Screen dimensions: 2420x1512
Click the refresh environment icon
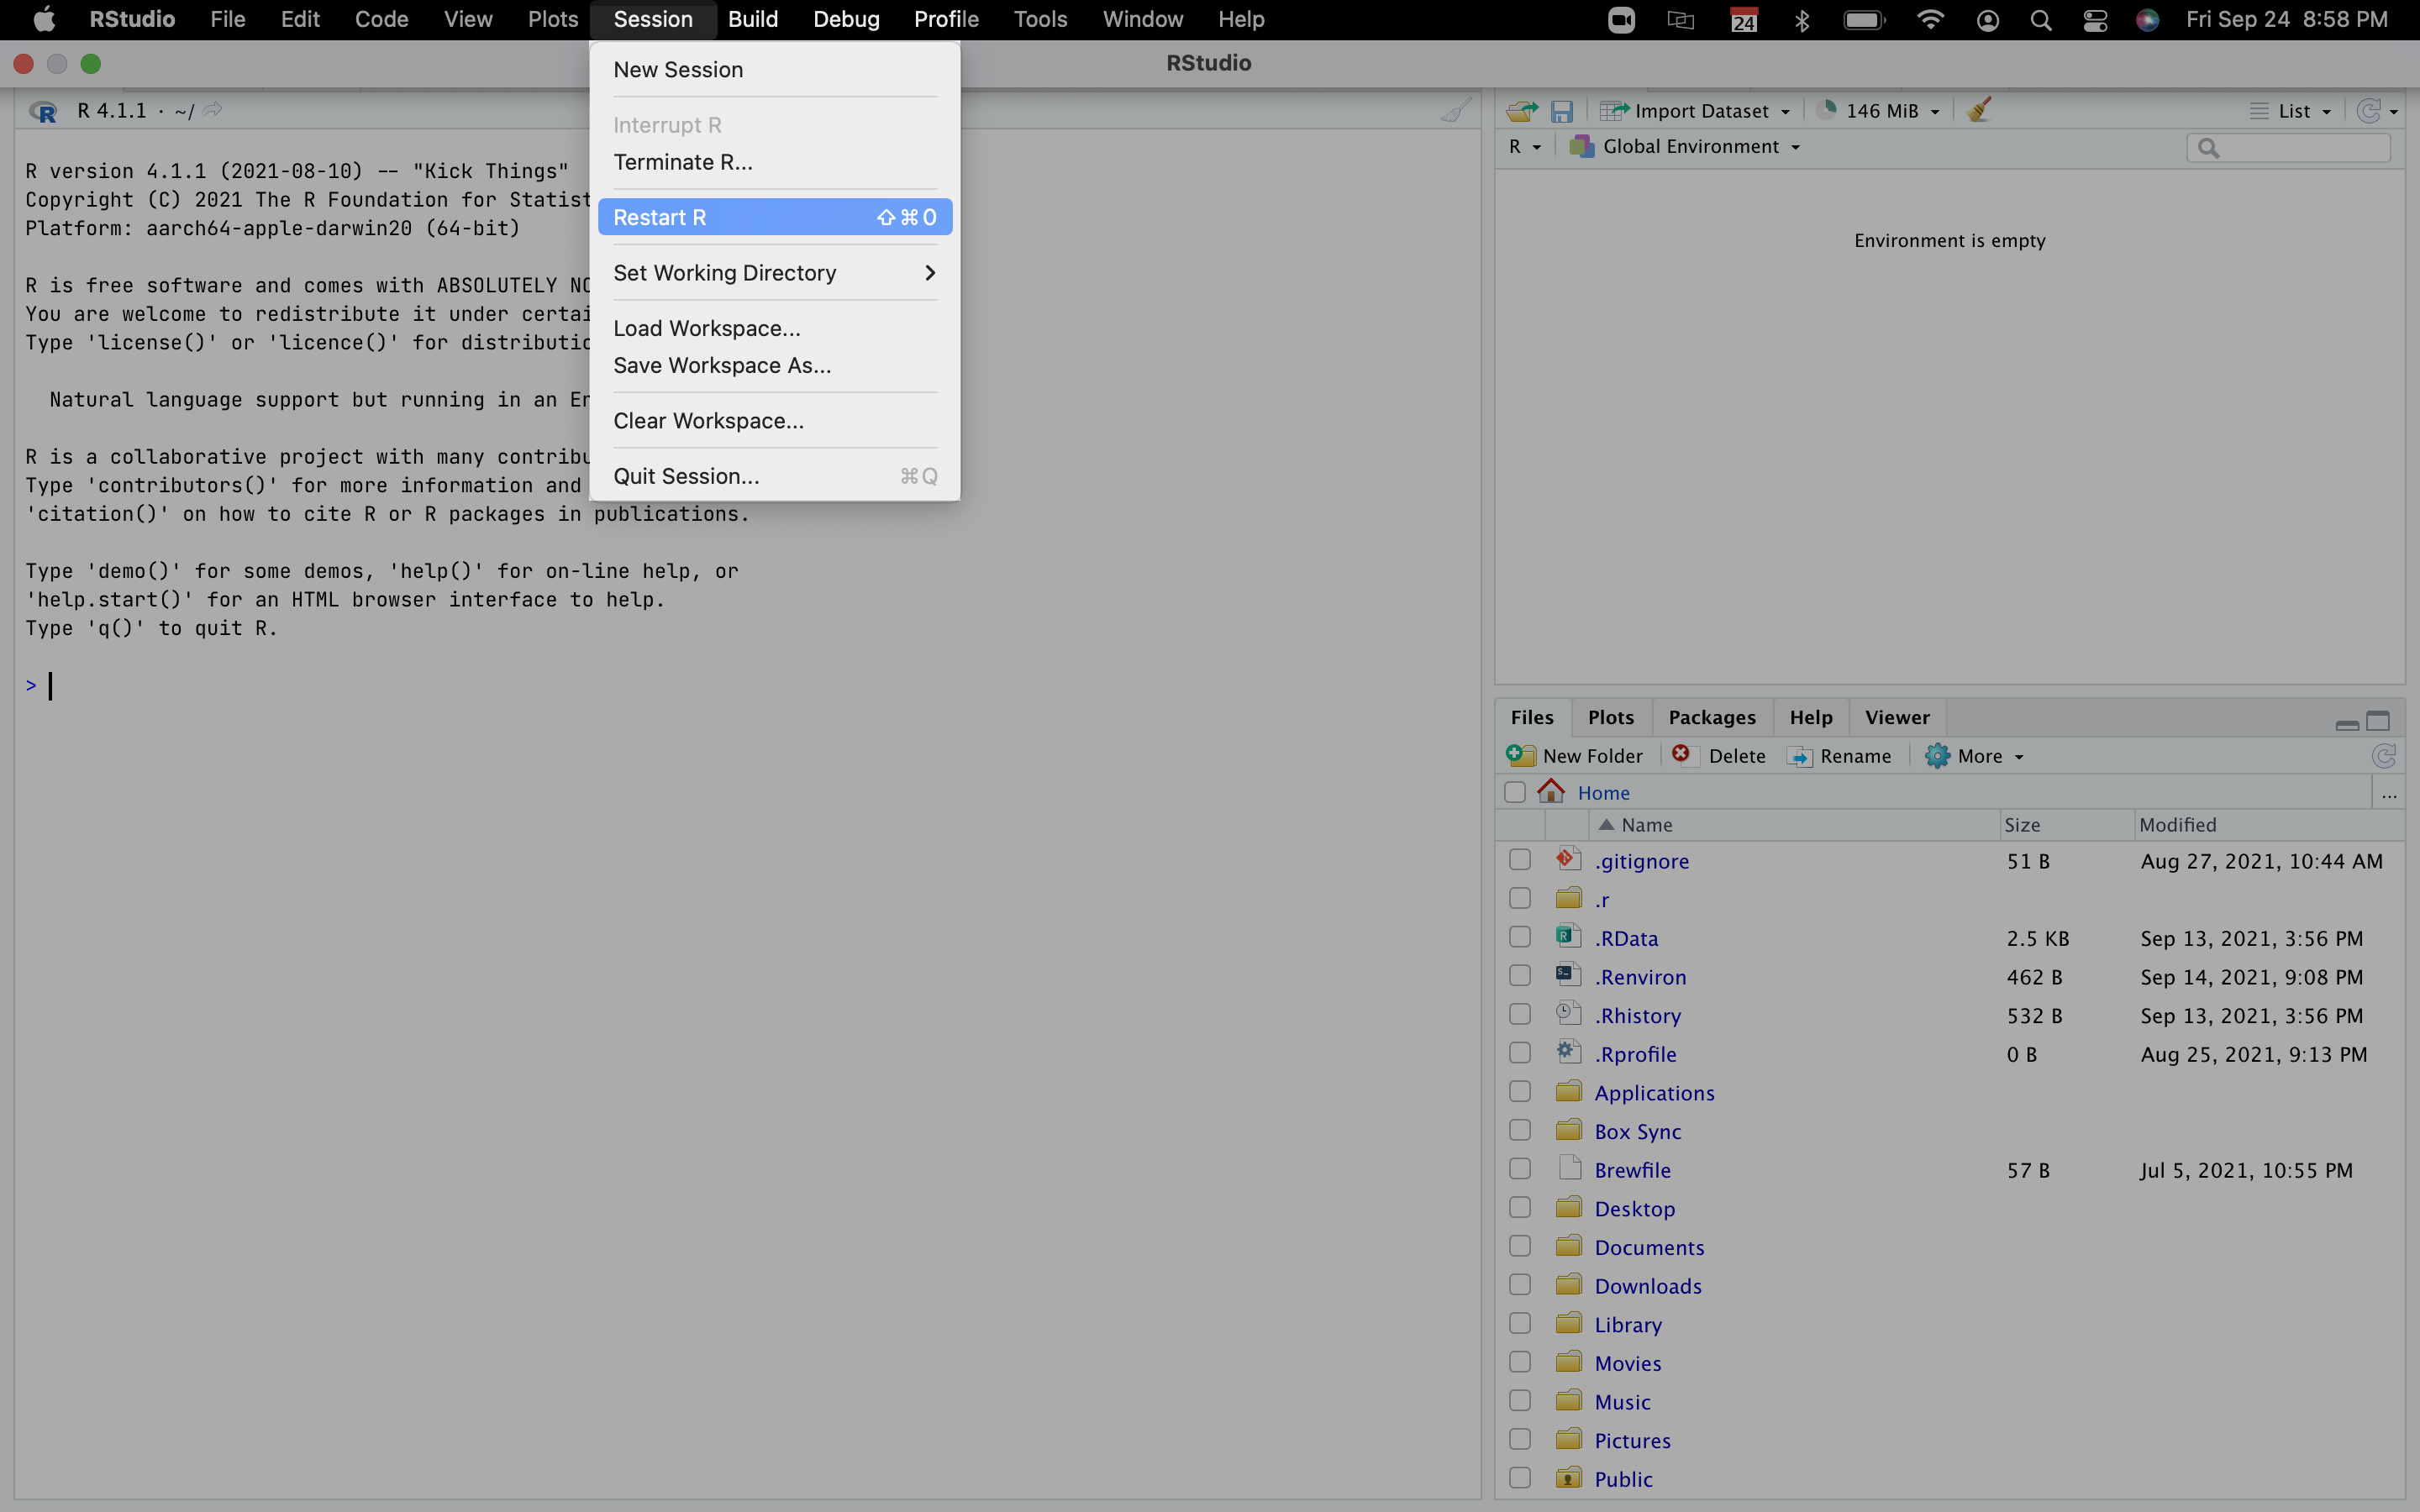(x=2367, y=111)
